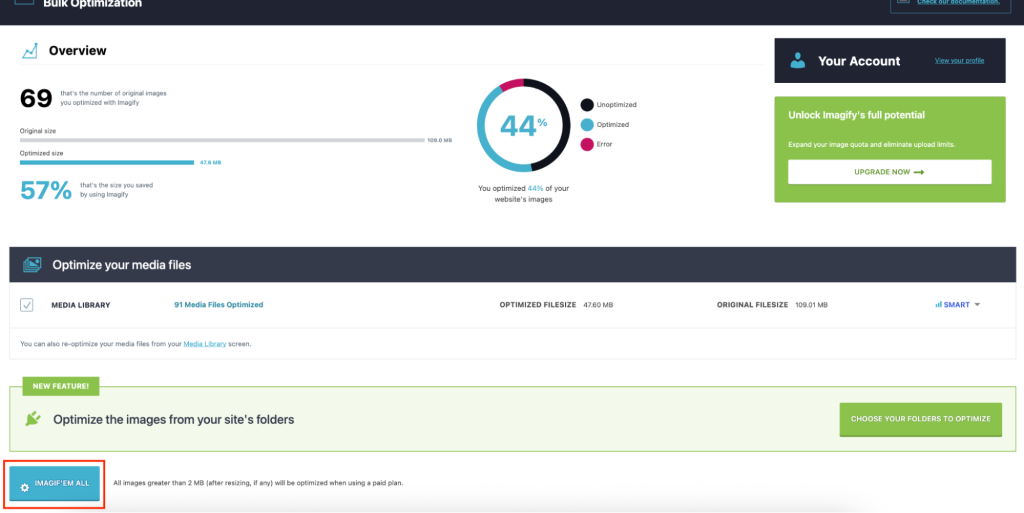
Task: Click the Media Library row label
Action: coord(81,305)
